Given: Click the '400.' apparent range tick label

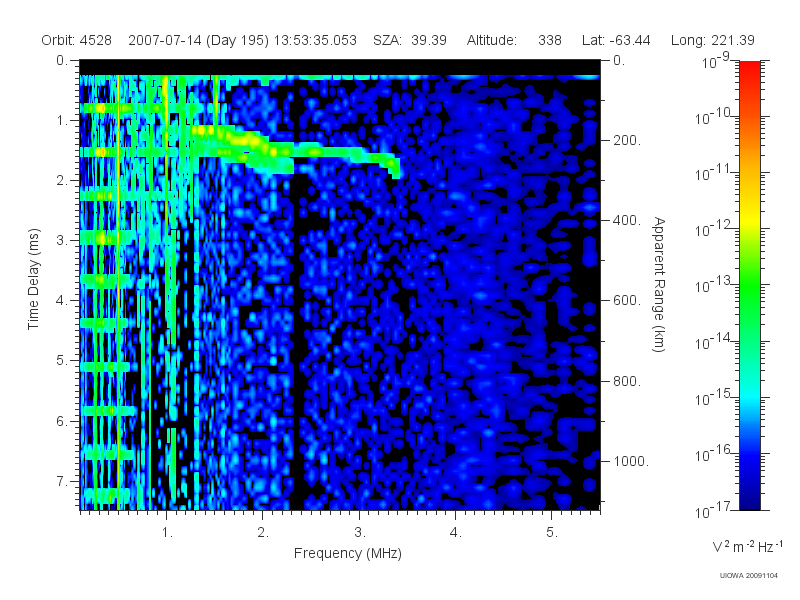Looking at the screenshot, I should [627, 220].
